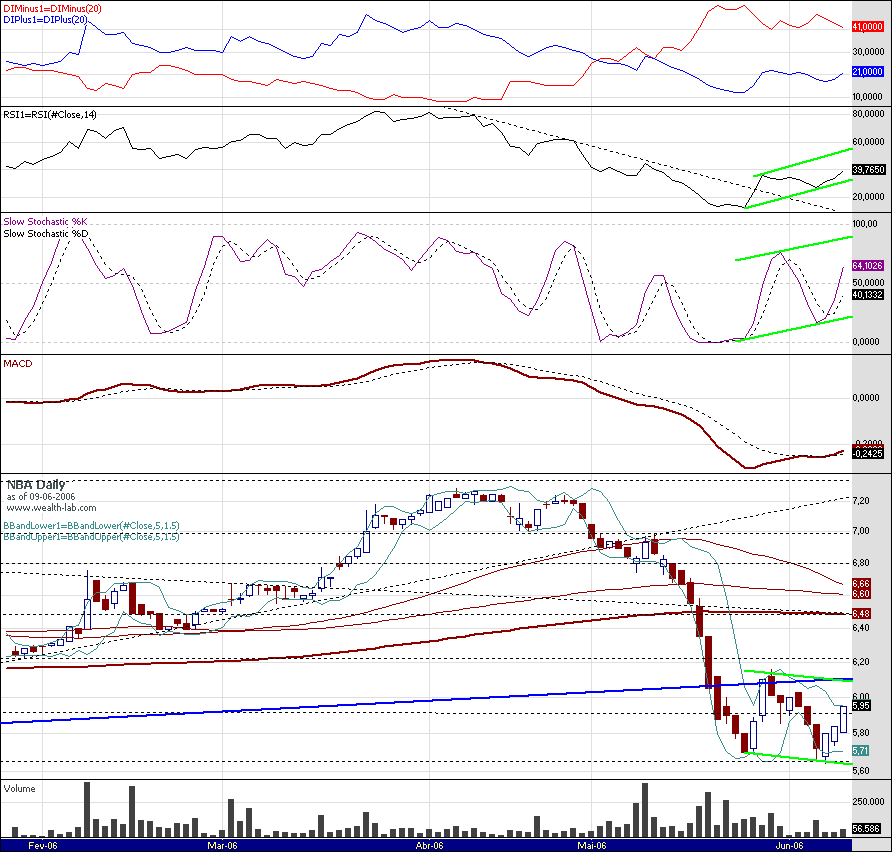
Task: Select the red 41,0000 DIMinus value tag
Action: click(868, 27)
